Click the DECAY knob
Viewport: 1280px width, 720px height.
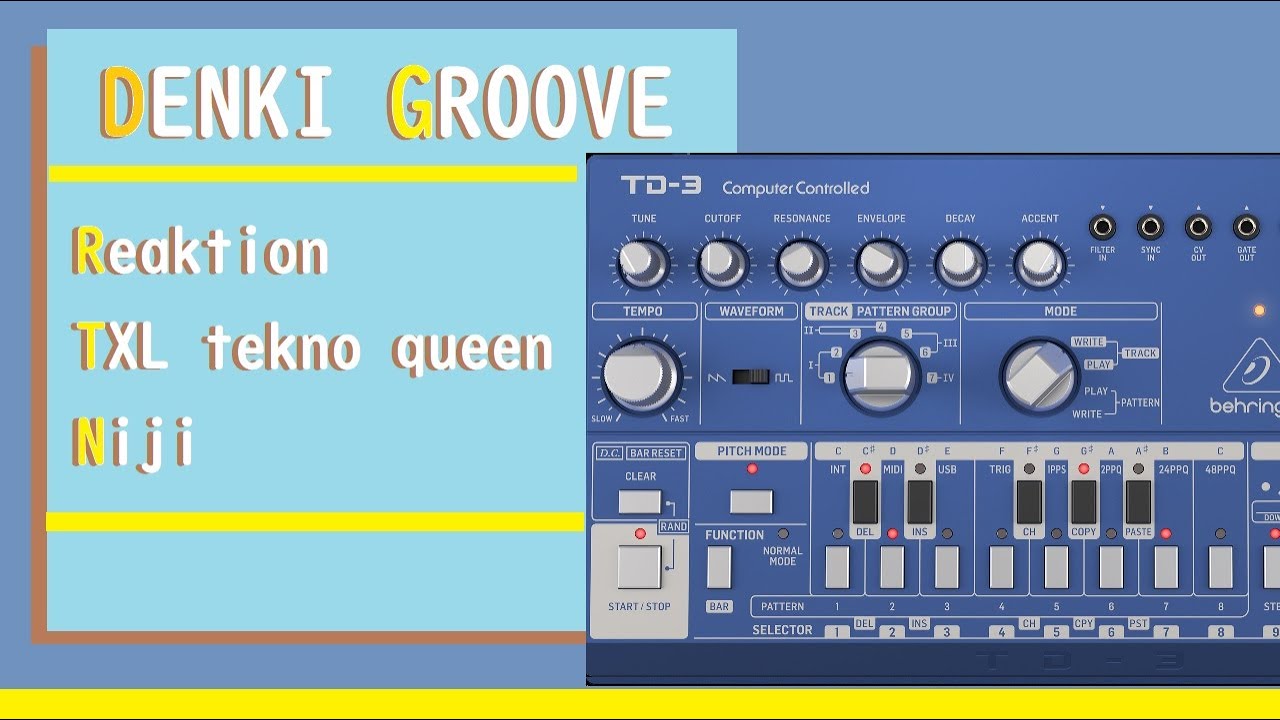(x=960, y=264)
